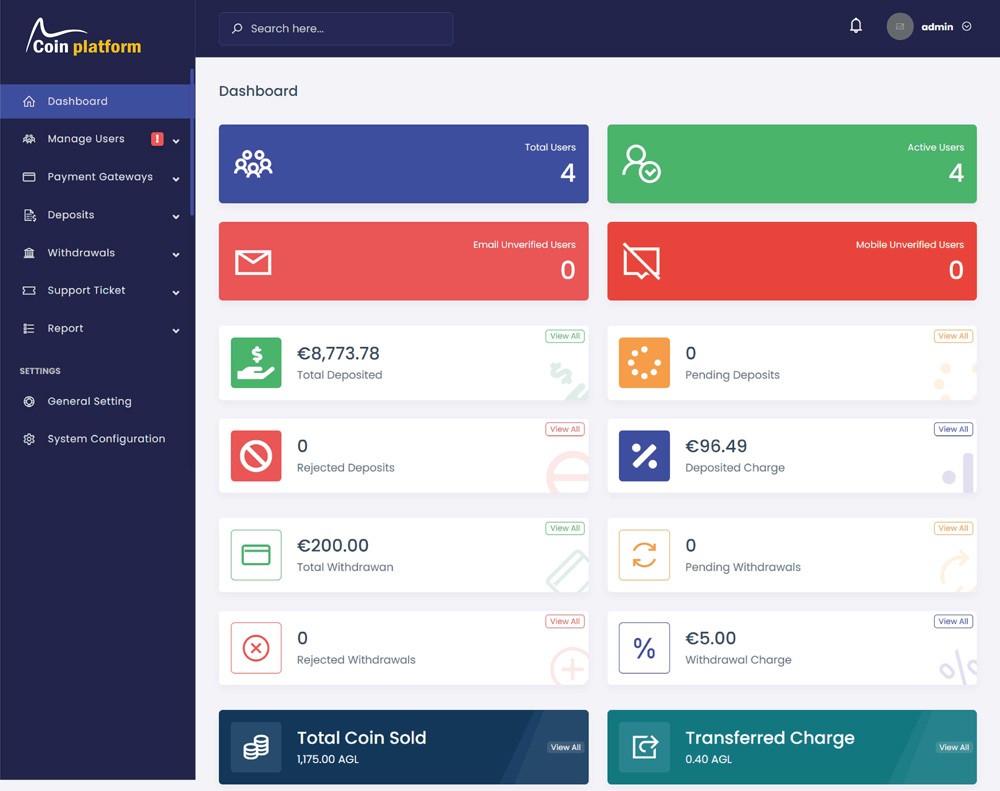Go to System Configuration in sidebar
This screenshot has height=791, width=1000.
coord(106,439)
